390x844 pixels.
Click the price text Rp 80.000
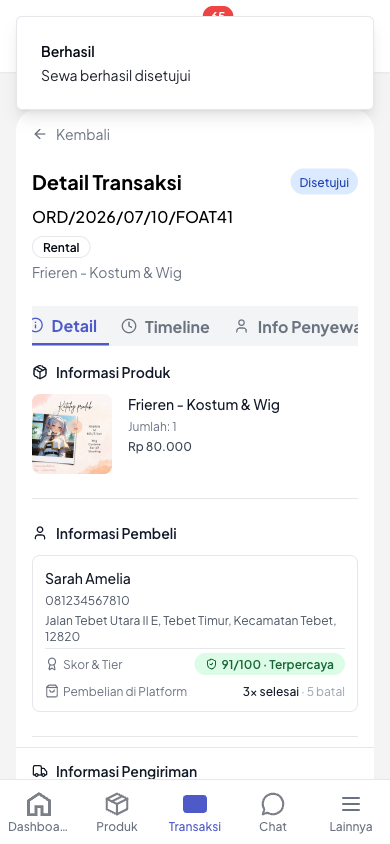tap(160, 447)
